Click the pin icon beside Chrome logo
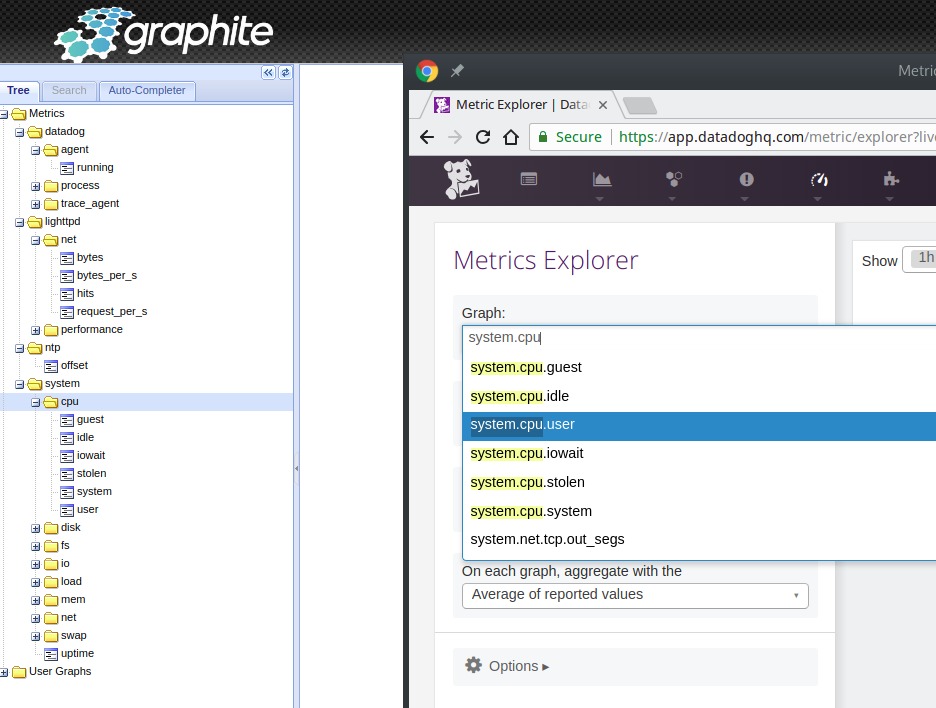Screen dimensions: 936x708 457,71
